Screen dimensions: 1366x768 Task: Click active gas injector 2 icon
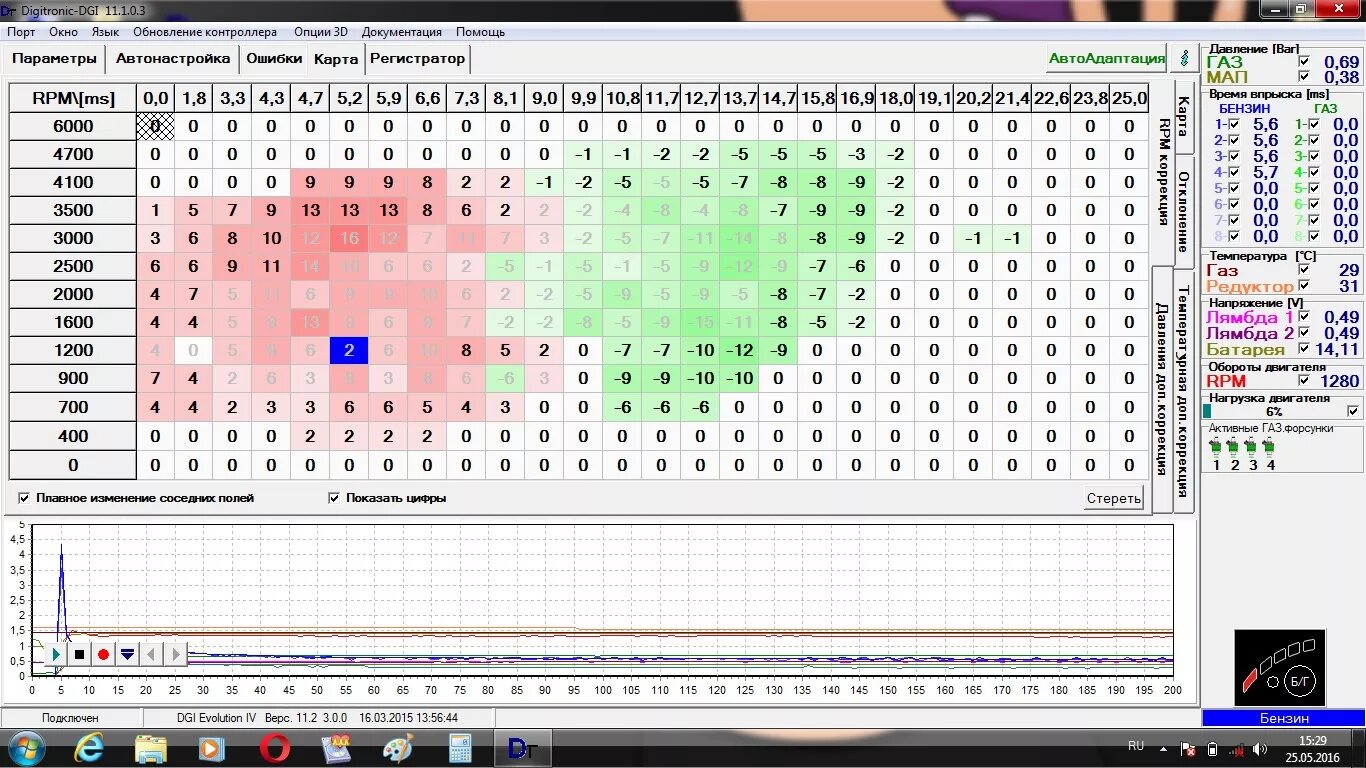pyautogui.click(x=1234, y=446)
